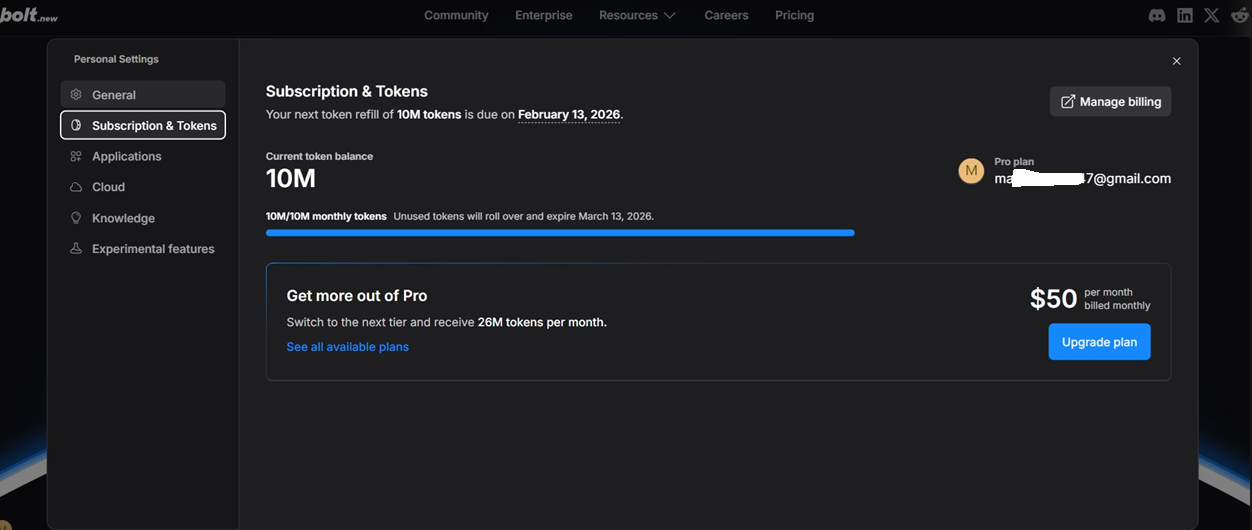
Task: Click the Upgrade plan button
Action: pyautogui.click(x=1099, y=342)
